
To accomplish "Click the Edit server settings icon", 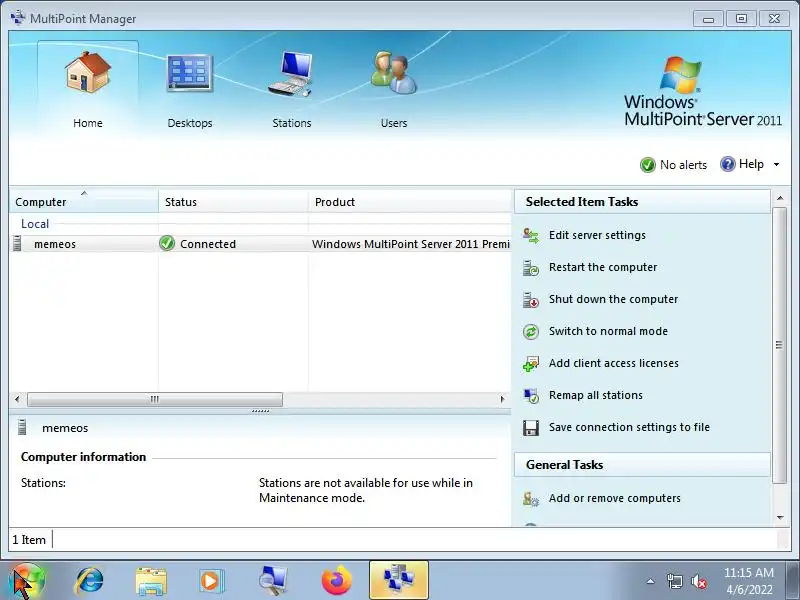I will [531, 236].
